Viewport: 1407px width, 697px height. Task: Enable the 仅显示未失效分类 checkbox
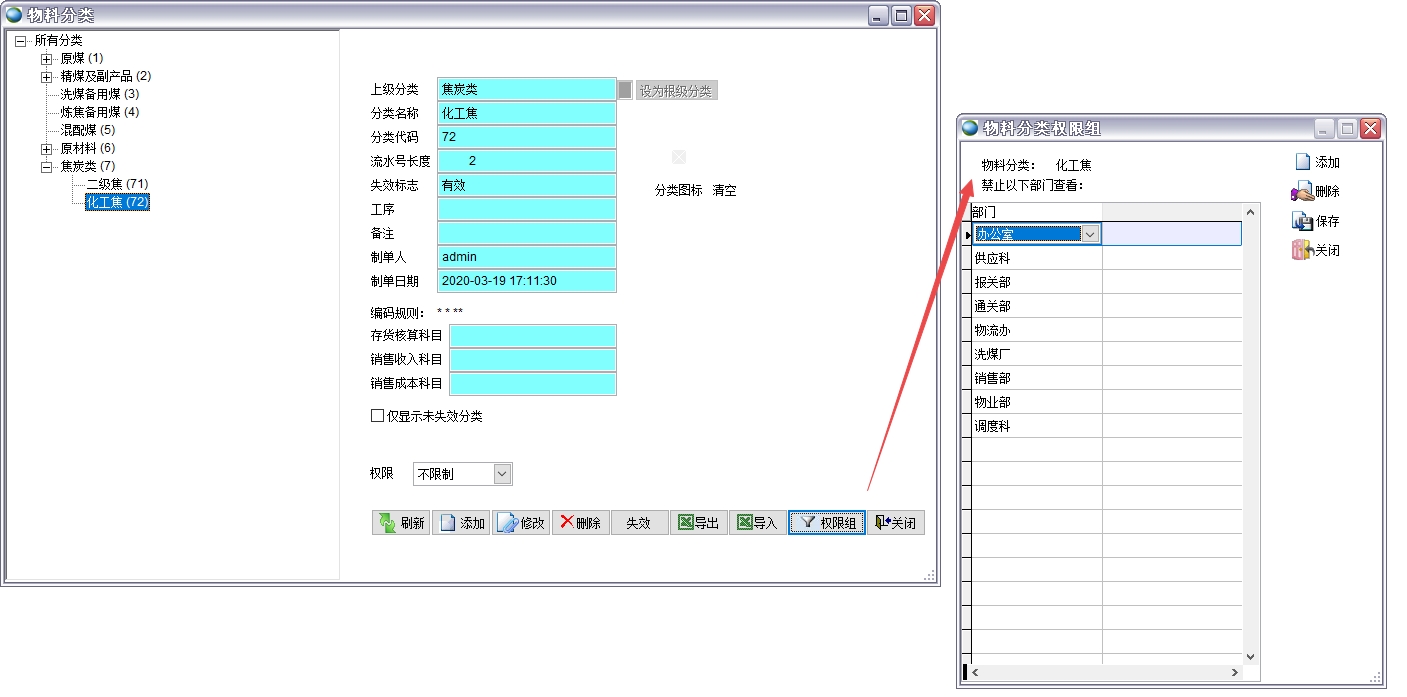point(377,416)
